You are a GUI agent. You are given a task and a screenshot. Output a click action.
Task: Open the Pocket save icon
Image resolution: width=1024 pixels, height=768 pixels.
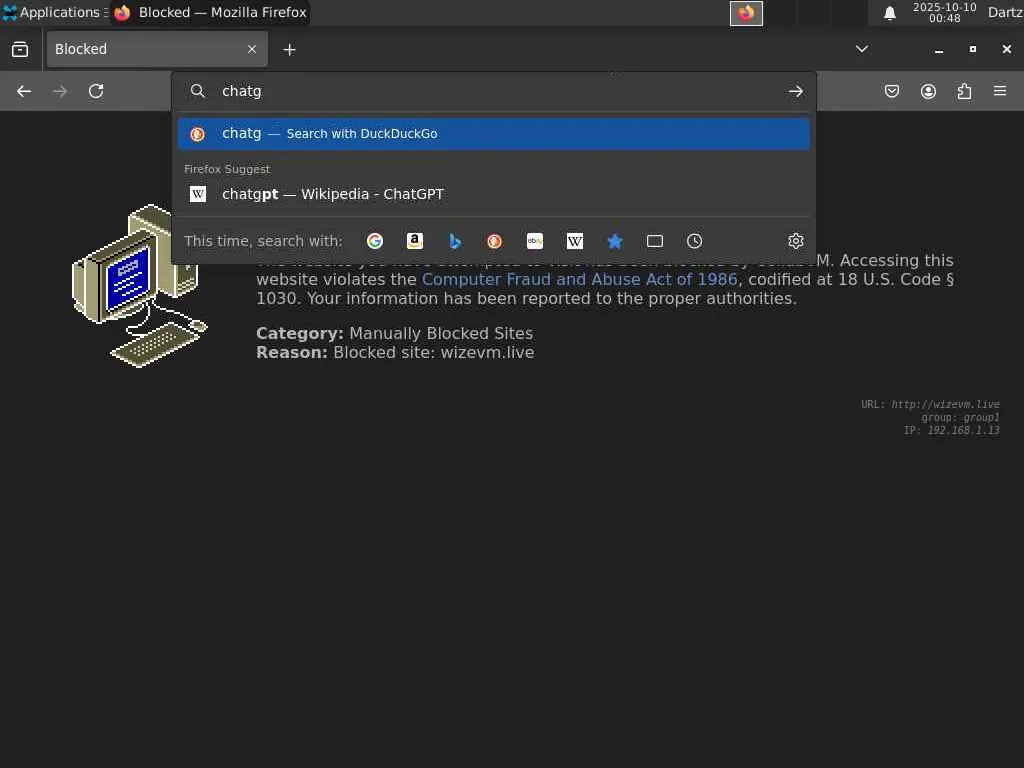[x=892, y=91]
